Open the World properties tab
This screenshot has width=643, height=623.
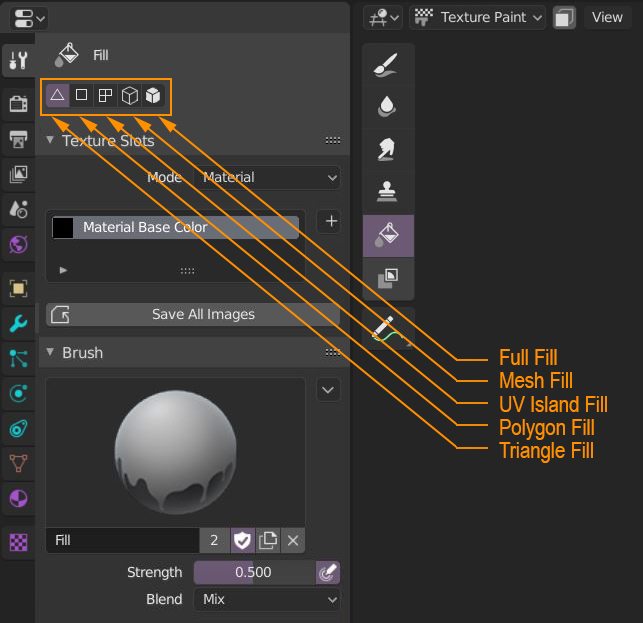click(18, 245)
